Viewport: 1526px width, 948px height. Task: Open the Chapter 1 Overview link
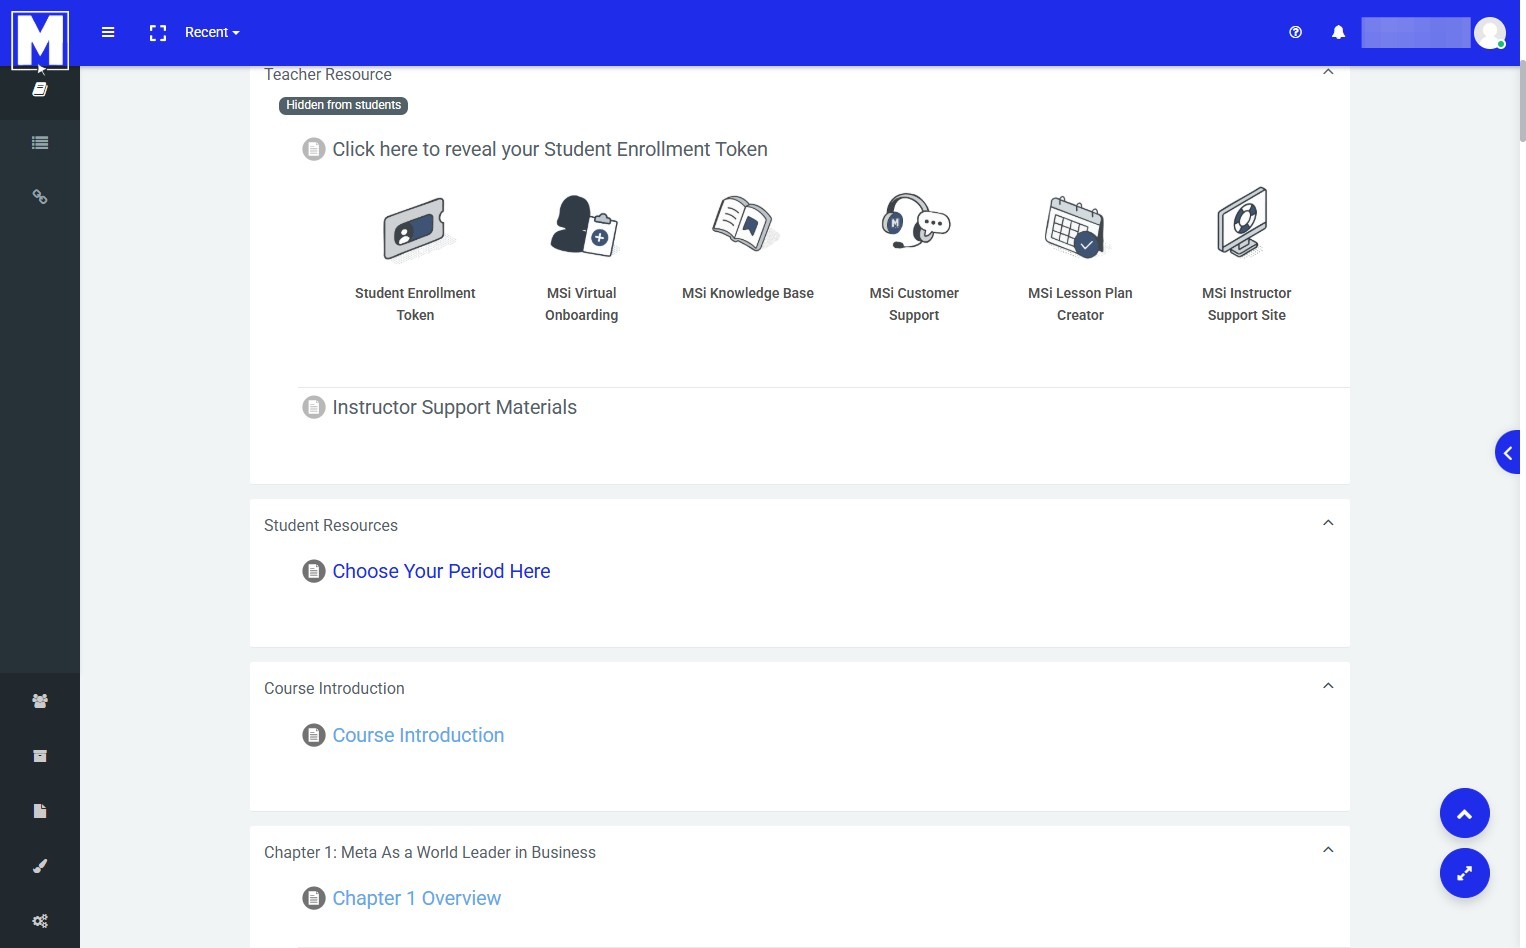416,898
